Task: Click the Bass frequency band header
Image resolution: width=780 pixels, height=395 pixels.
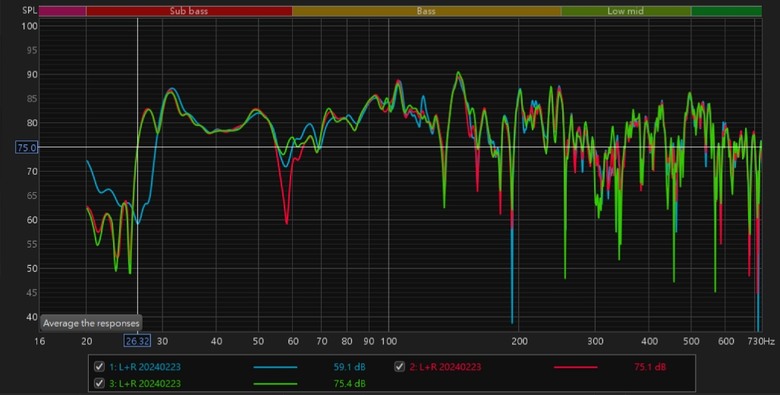Action: (x=426, y=11)
